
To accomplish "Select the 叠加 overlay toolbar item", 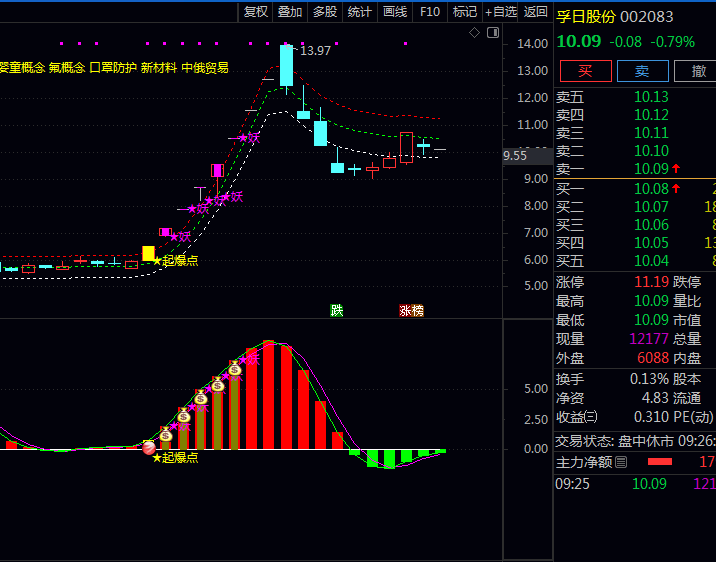I will tap(290, 12).
